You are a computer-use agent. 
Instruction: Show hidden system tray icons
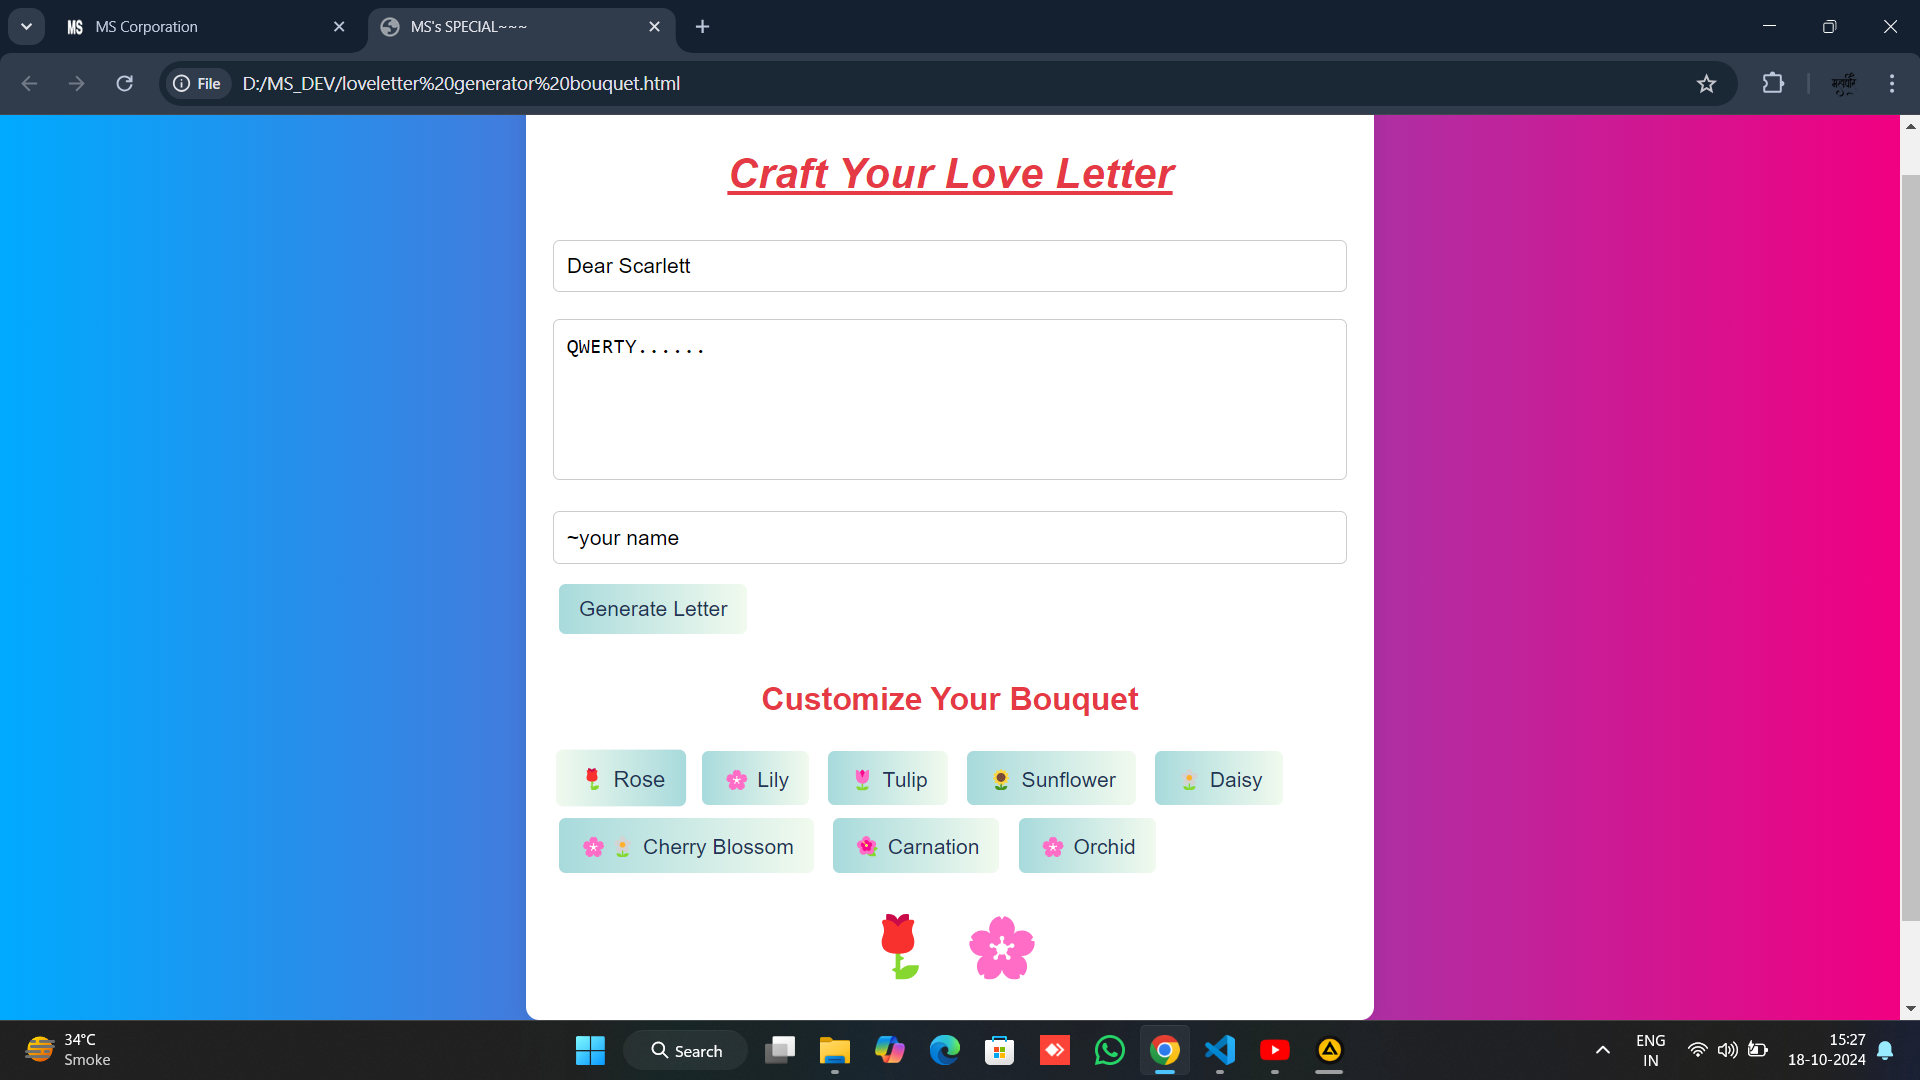coord(1602,1050)
